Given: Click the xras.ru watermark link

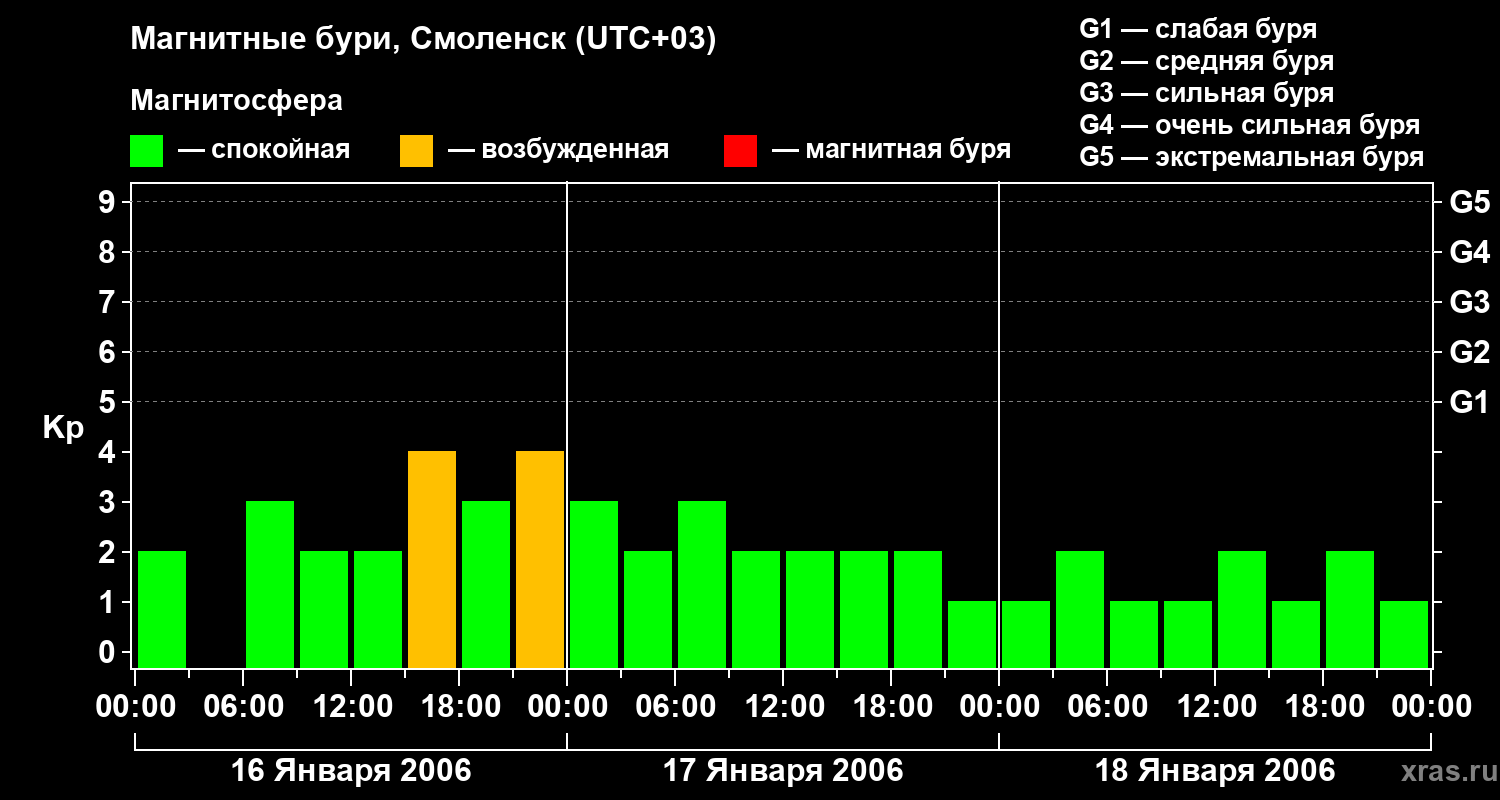Looking at the screenshot, I should 1443,772.
